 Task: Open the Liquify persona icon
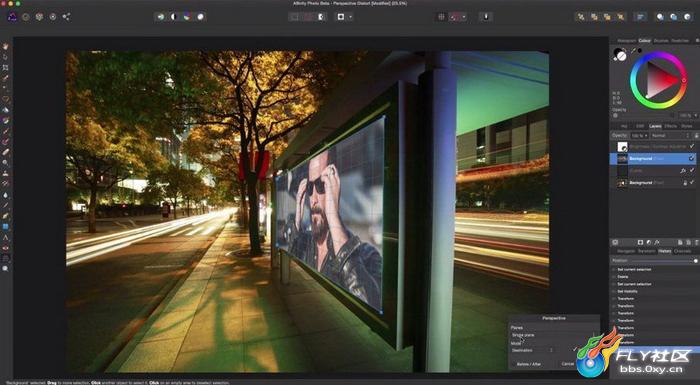pyautogui.click(x=26, y=17)
